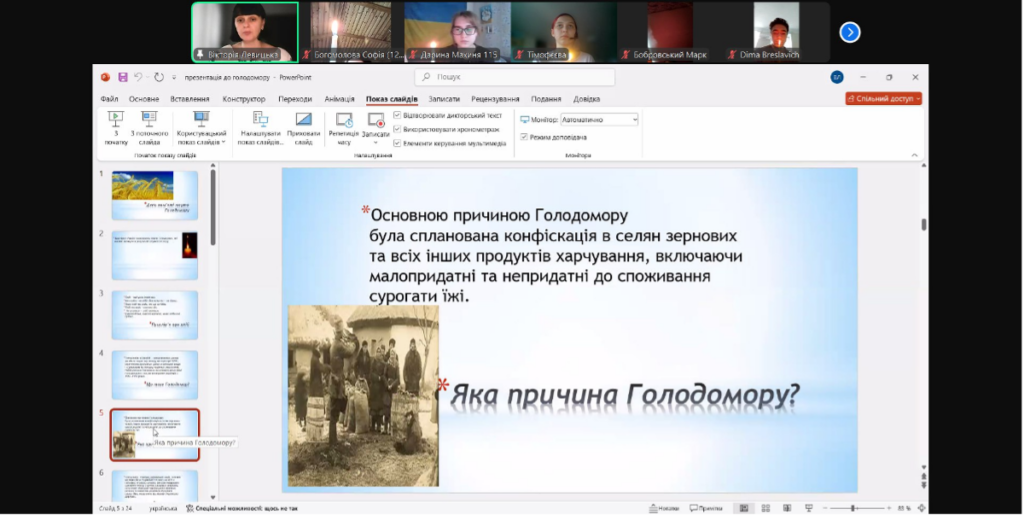Viewport: 1024px width, 515px height.
Task: Open Comments pane from status bar
Action: pyautogui.click(x=706, y=508)
